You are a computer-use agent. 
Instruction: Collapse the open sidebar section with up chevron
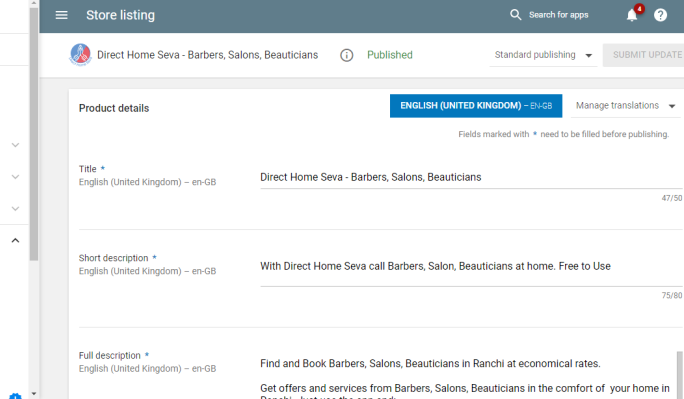click(x=15, y=240)
